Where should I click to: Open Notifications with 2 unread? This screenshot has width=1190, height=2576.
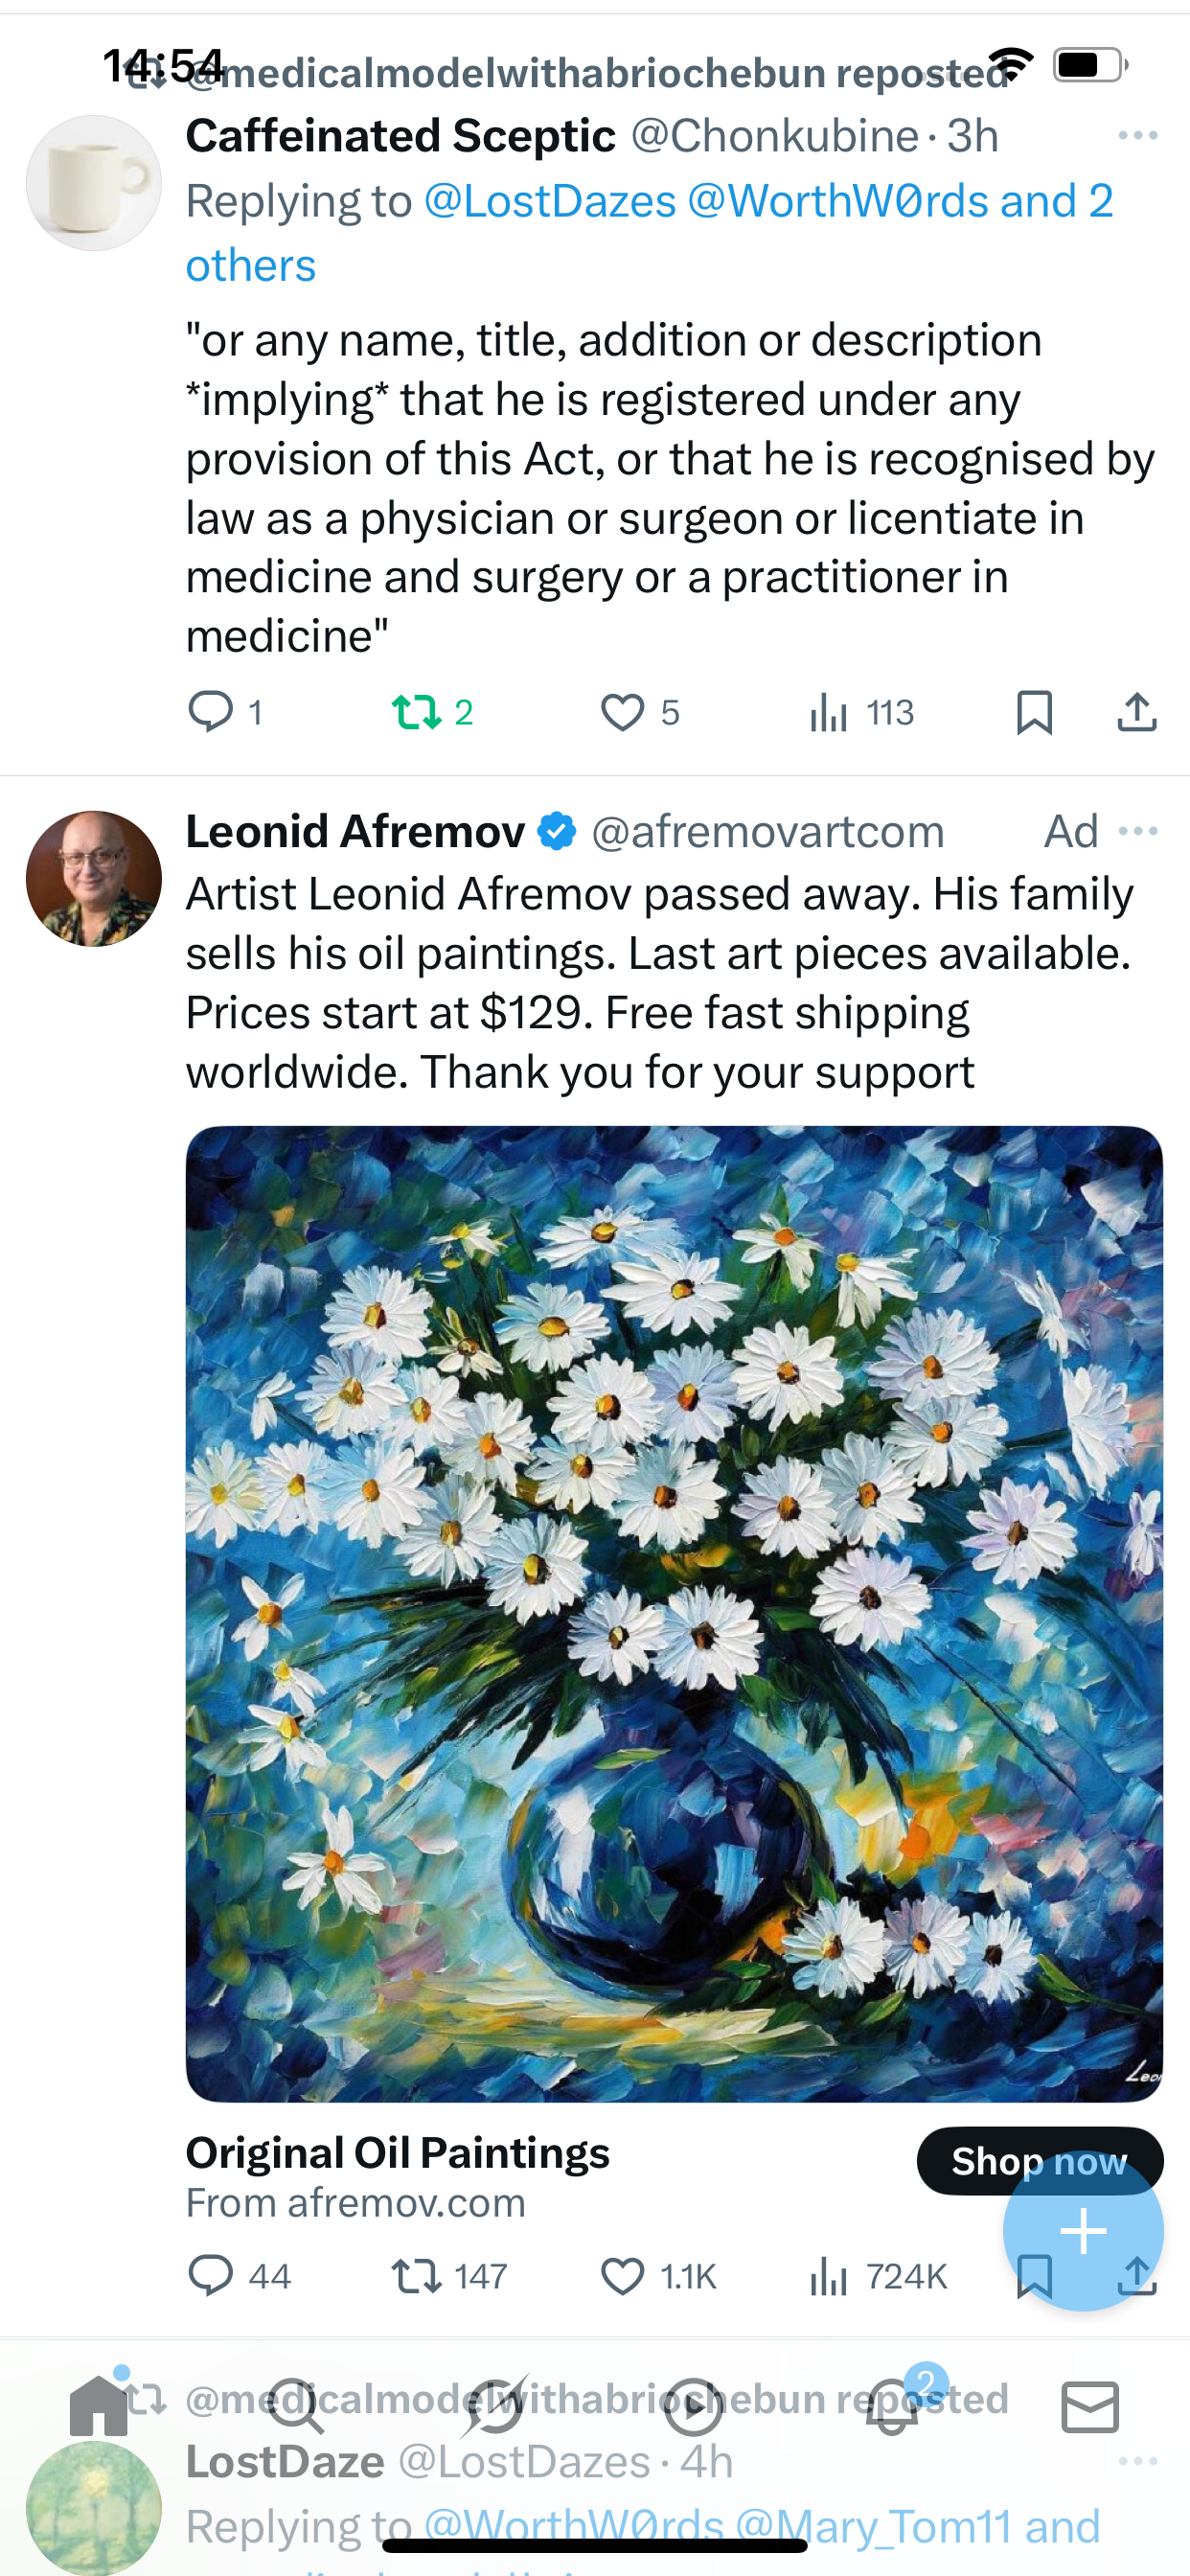coord(893,2407)
